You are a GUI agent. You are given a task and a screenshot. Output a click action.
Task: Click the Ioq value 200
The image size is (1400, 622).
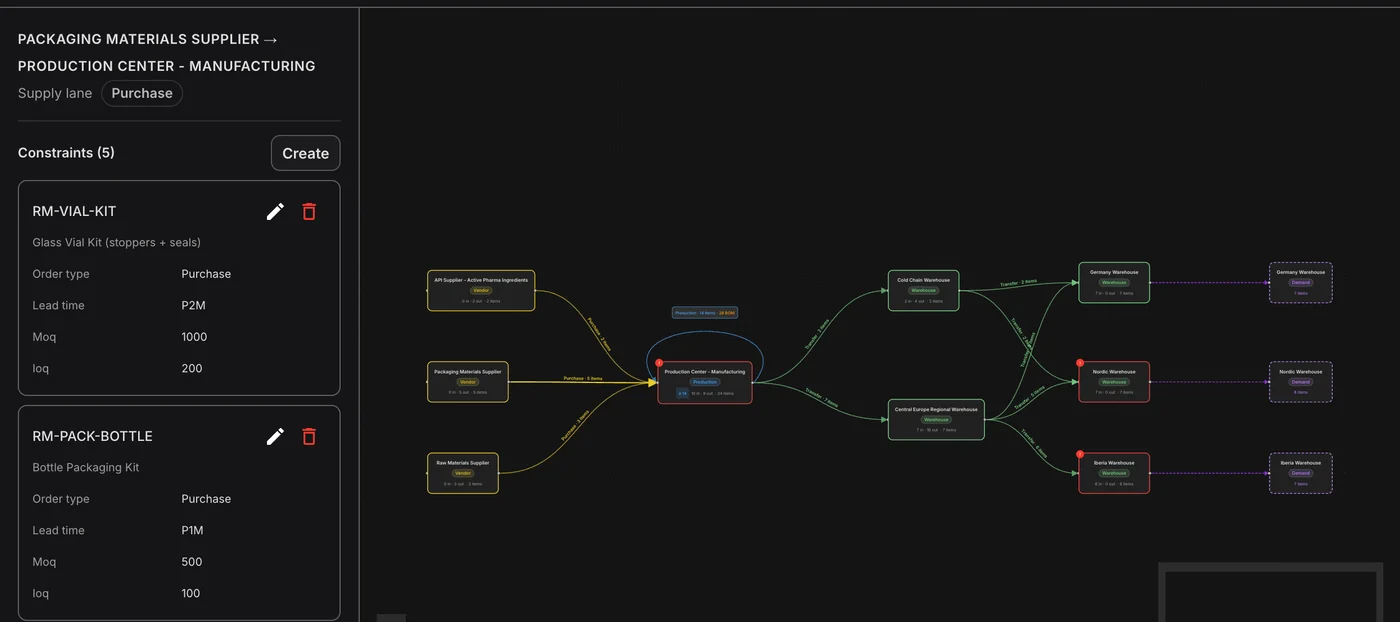[x=192, y=368]
